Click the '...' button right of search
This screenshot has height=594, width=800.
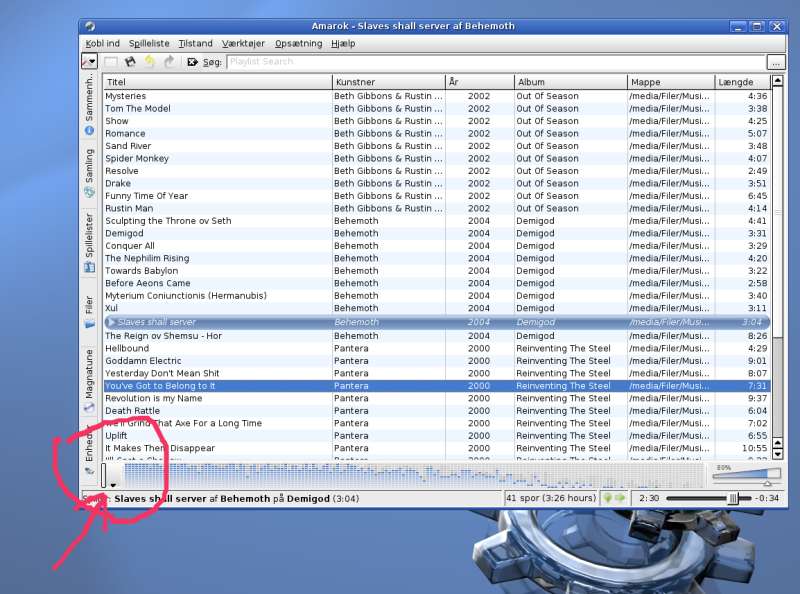coord(775,62)
